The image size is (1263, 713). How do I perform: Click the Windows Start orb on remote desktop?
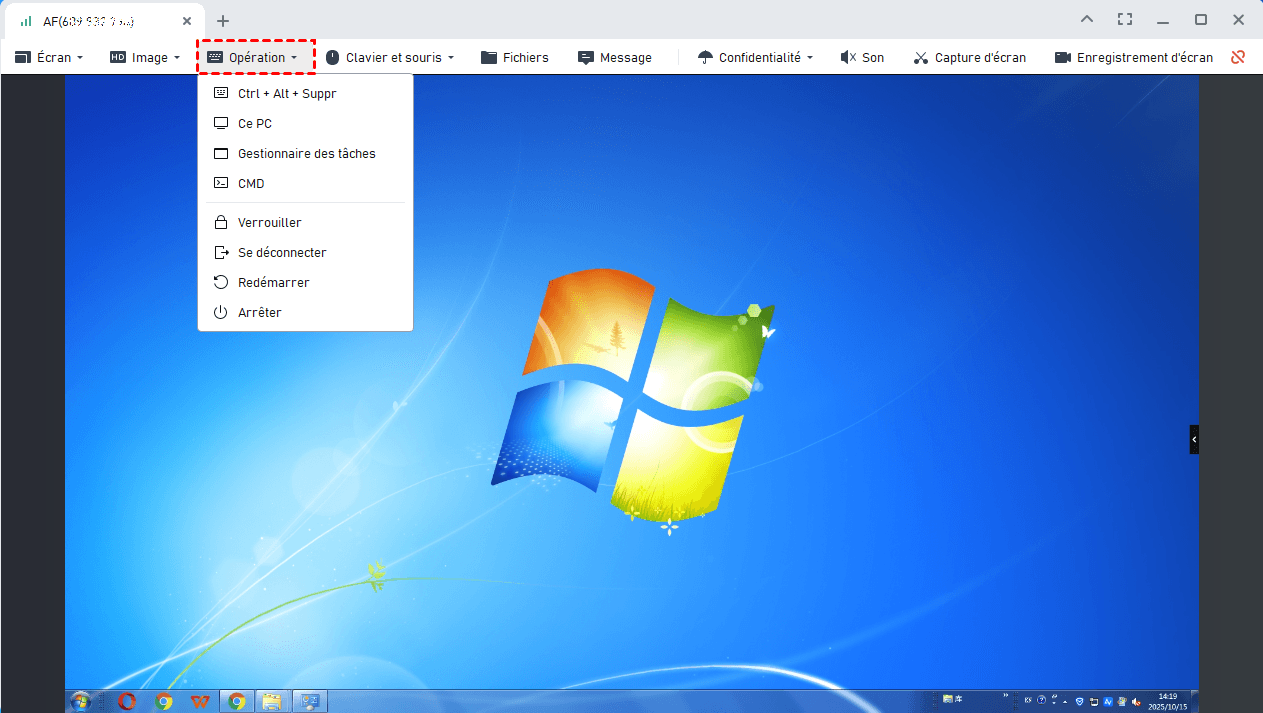[81, 701]
